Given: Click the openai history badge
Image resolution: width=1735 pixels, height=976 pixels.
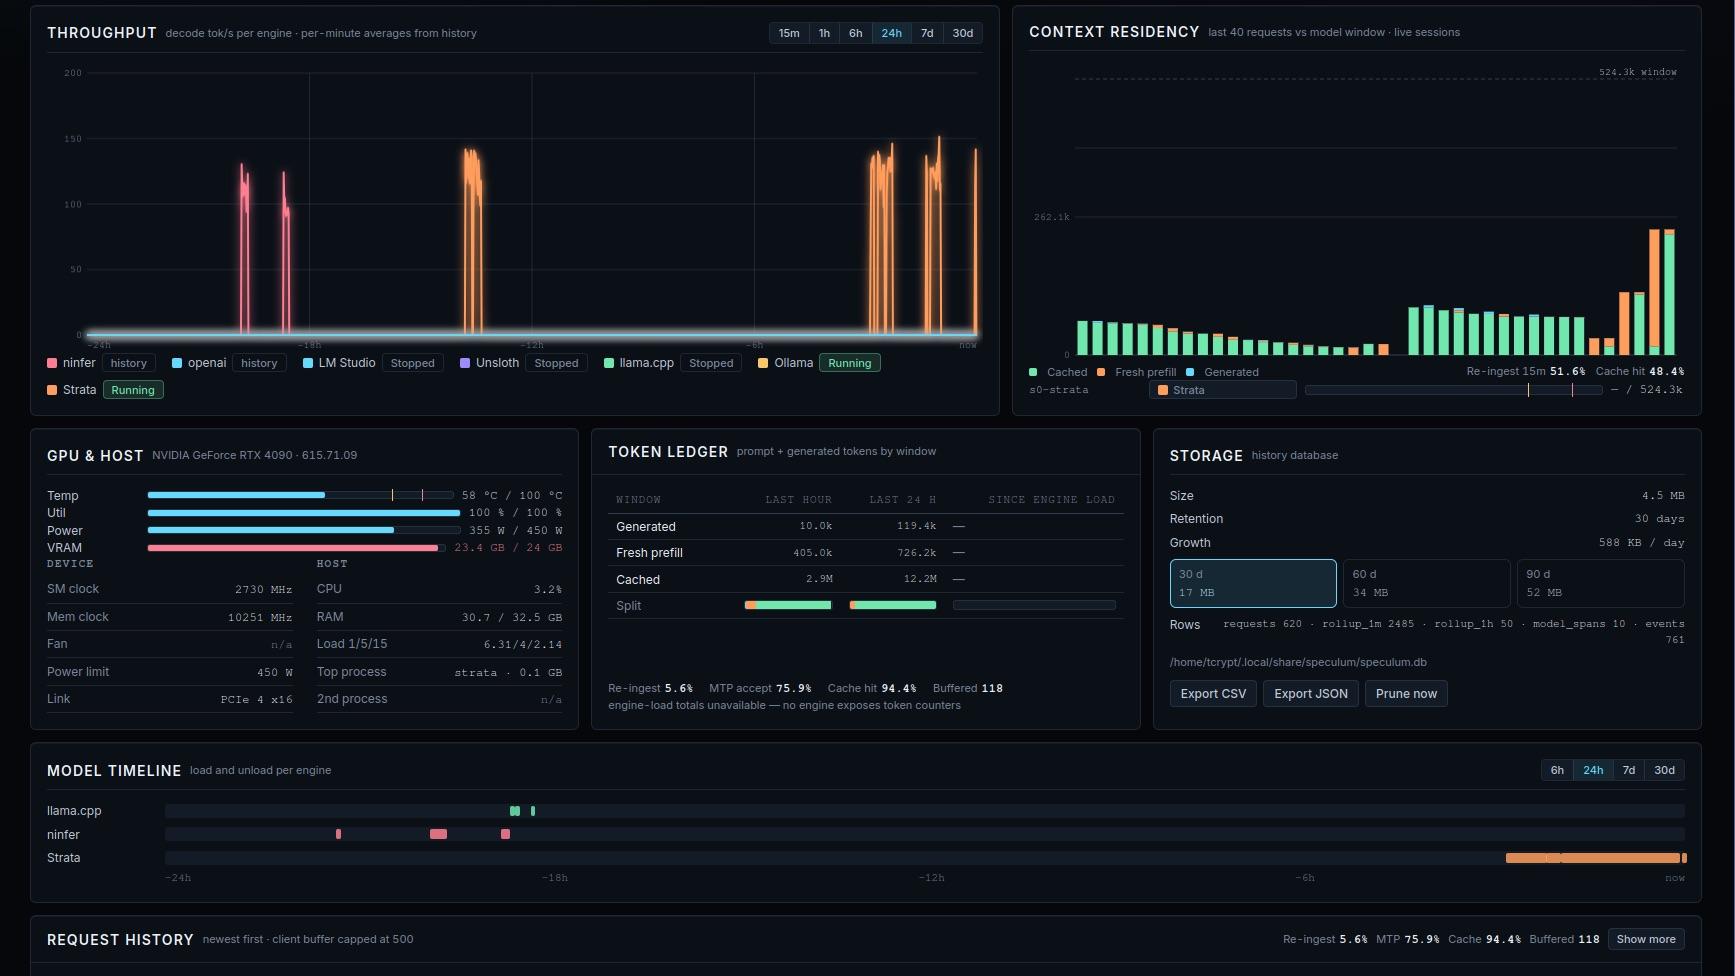Looking at the screenshot, I should point(259,363).
